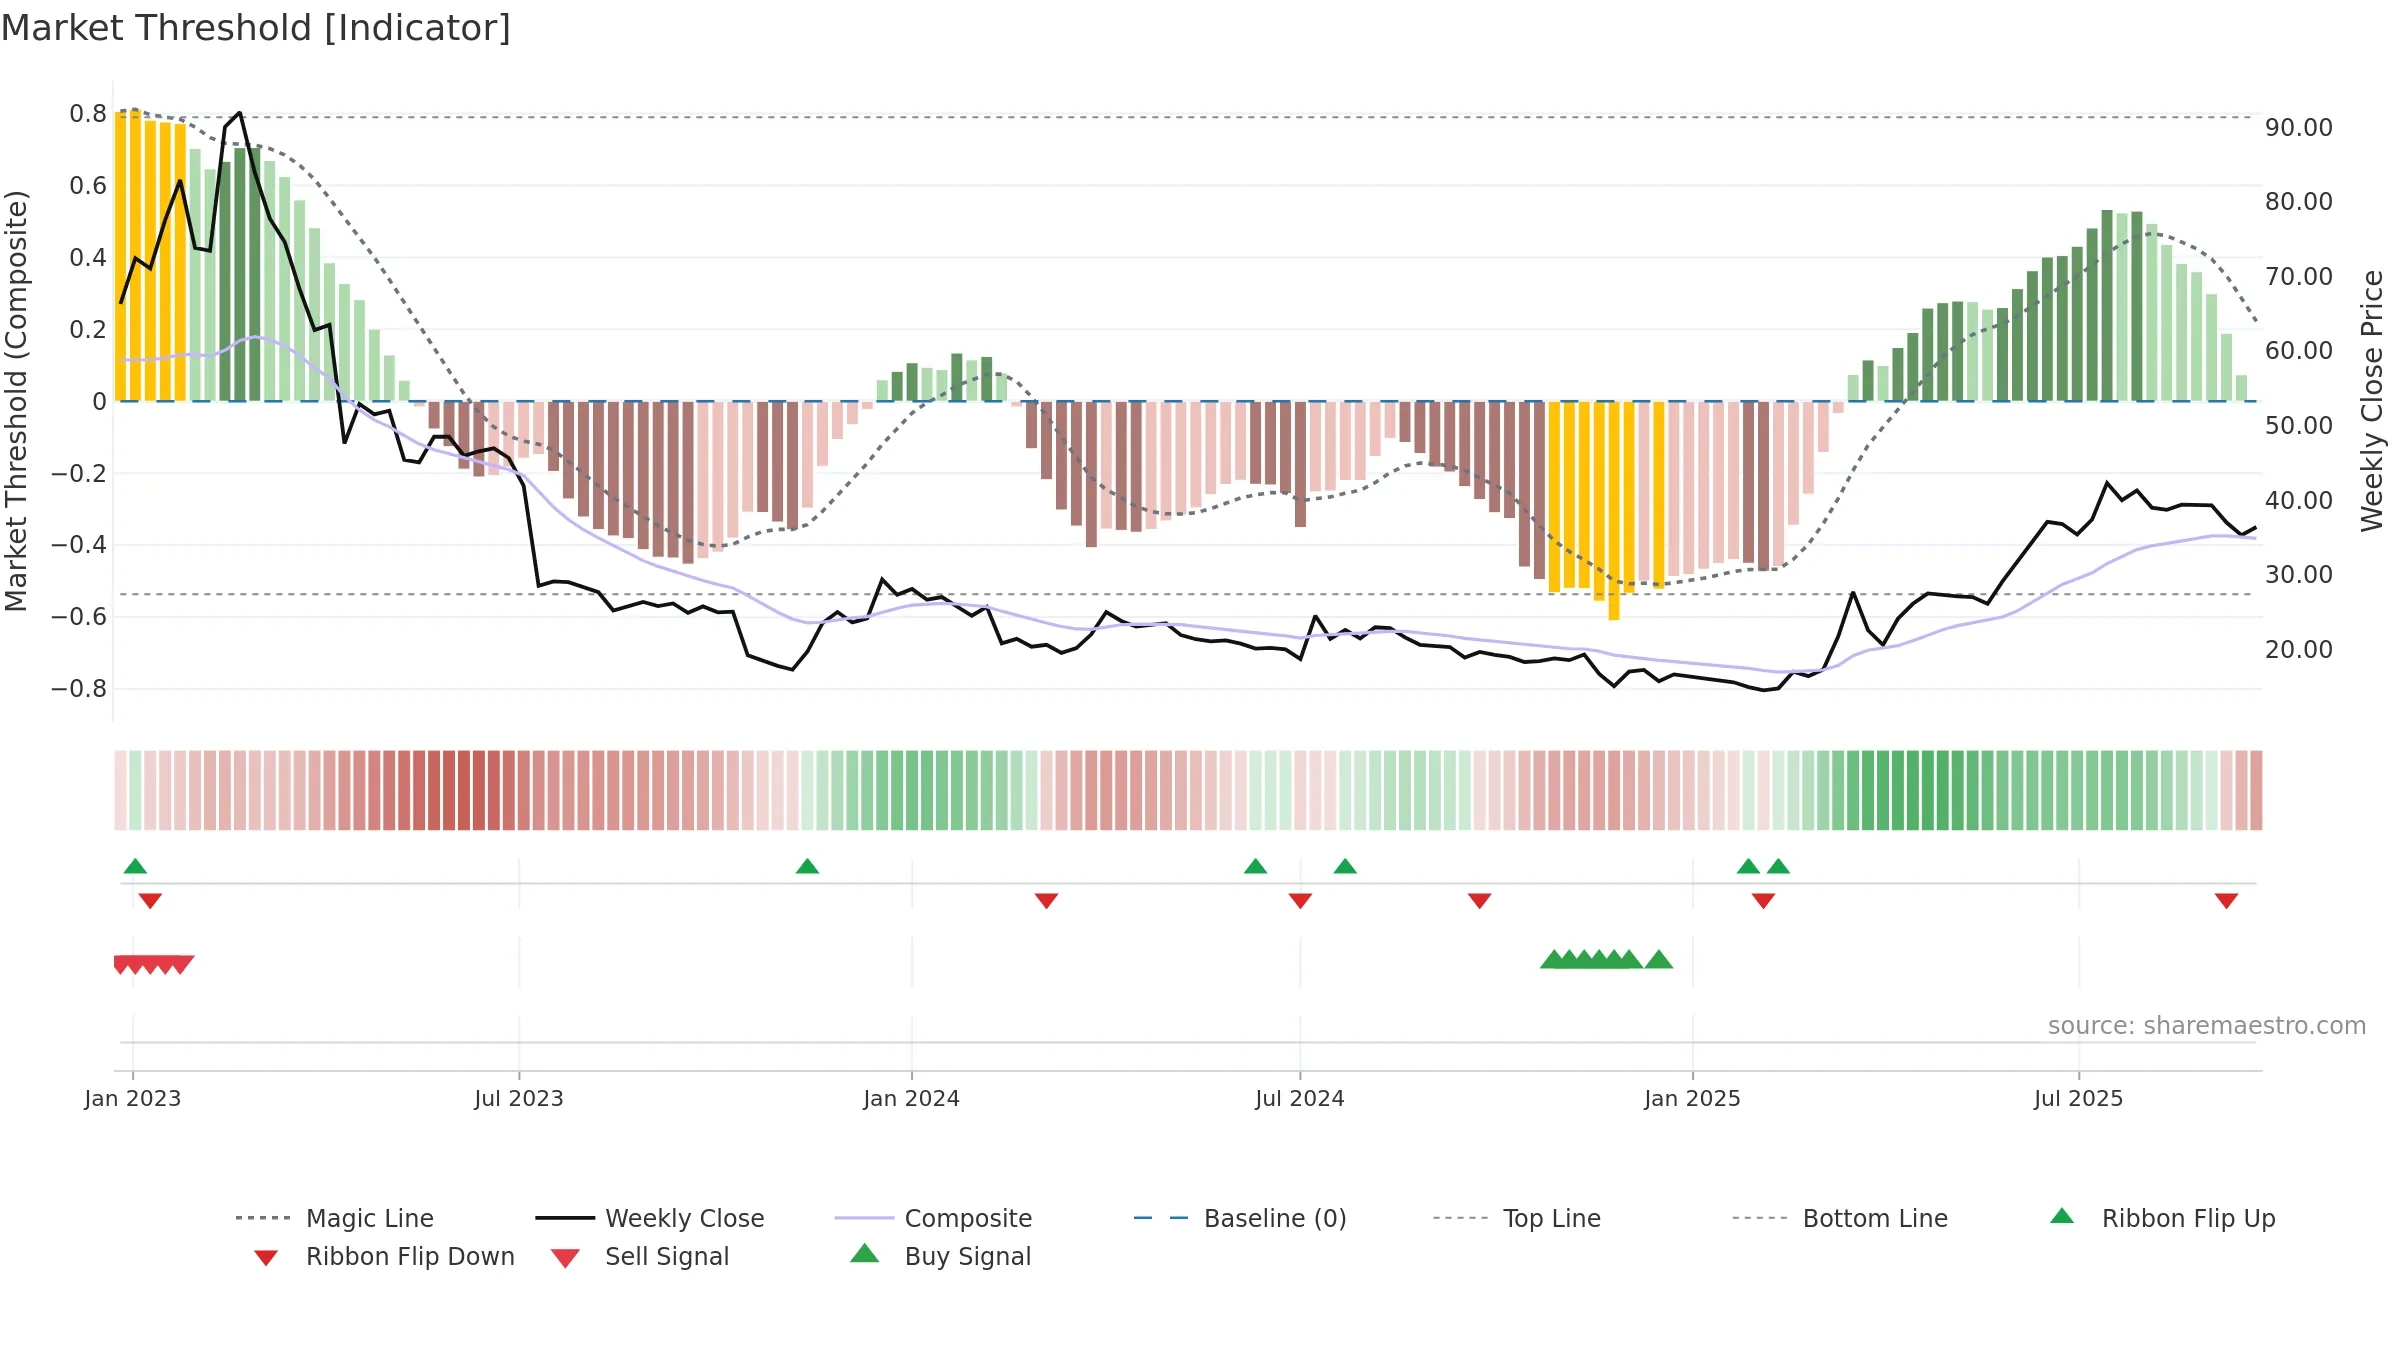
Task: Click the ribbon flip down marker near Mar 2024
Action: pyautogui.click(x=1046, y=901)
